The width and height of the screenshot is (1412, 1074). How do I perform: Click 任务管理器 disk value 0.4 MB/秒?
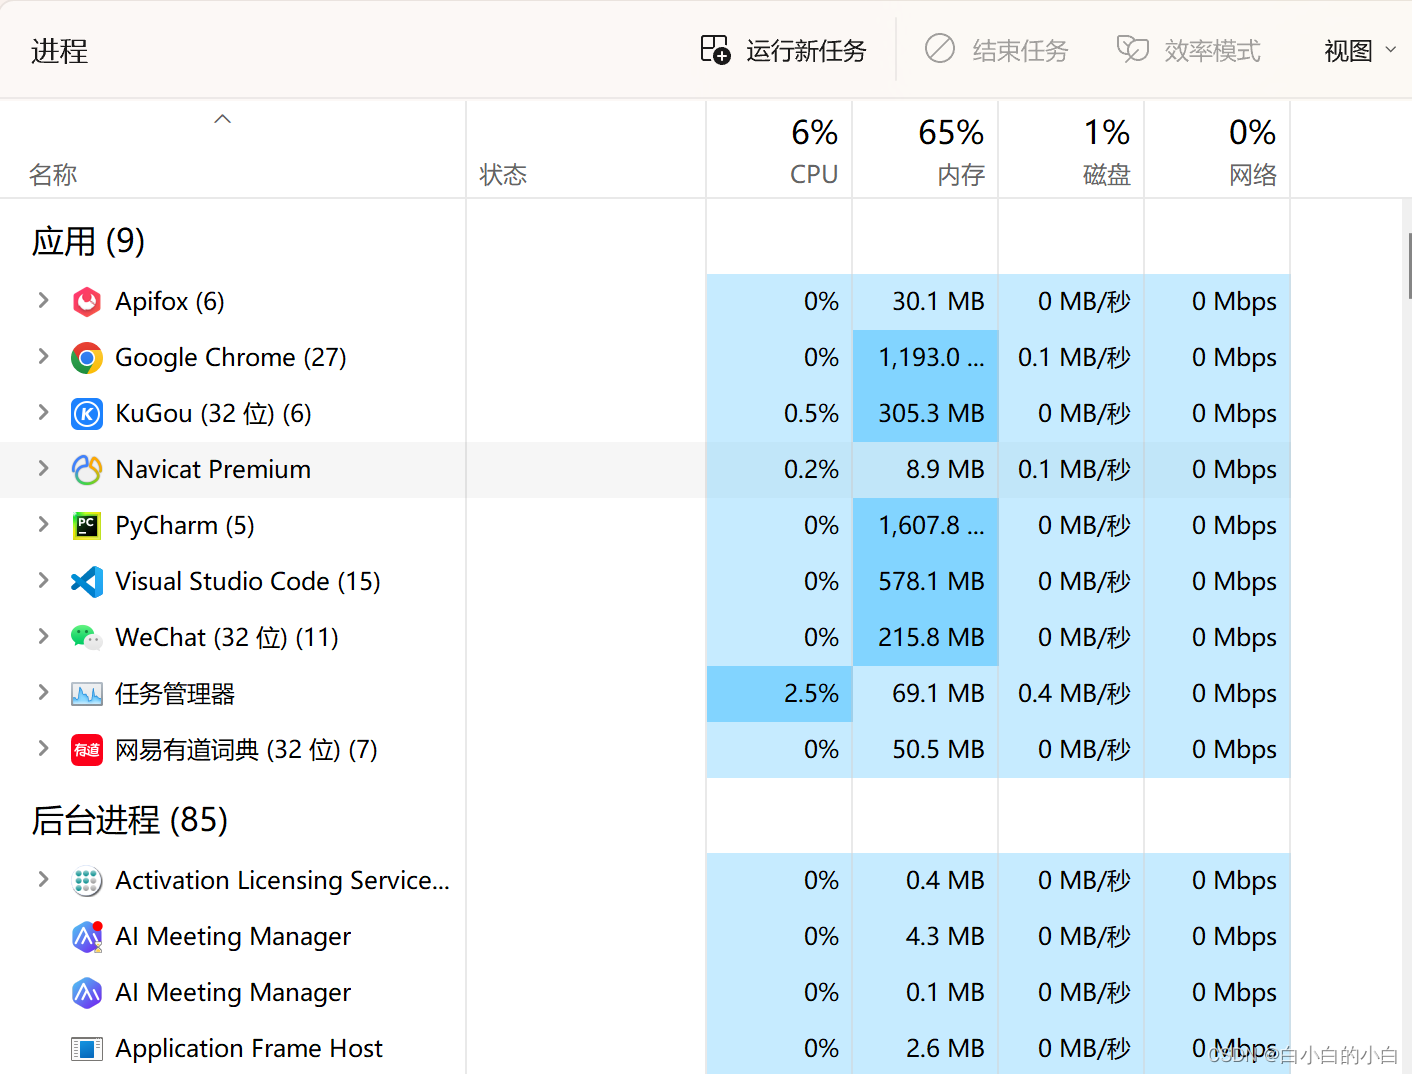pyautogui.click(x=1074, y=694)
